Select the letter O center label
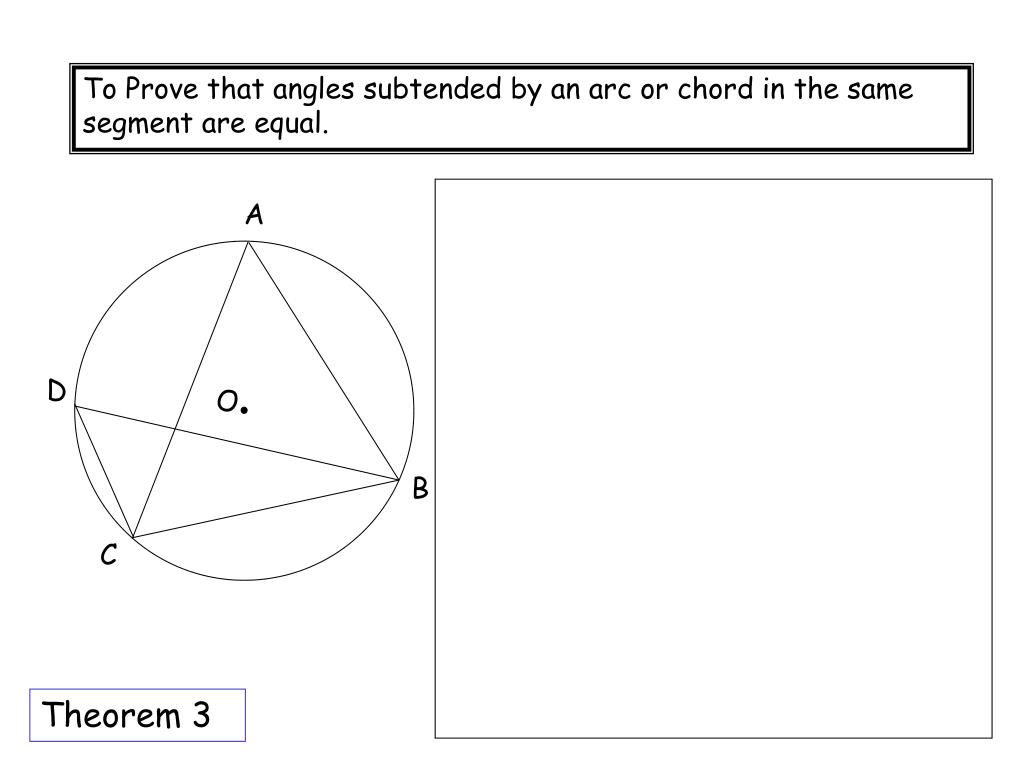 [228, 402]
